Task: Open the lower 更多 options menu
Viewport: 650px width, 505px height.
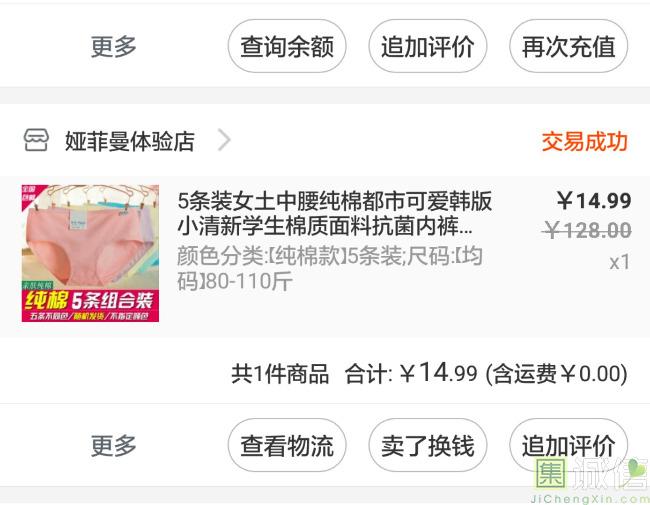Action: pos(114,445)
